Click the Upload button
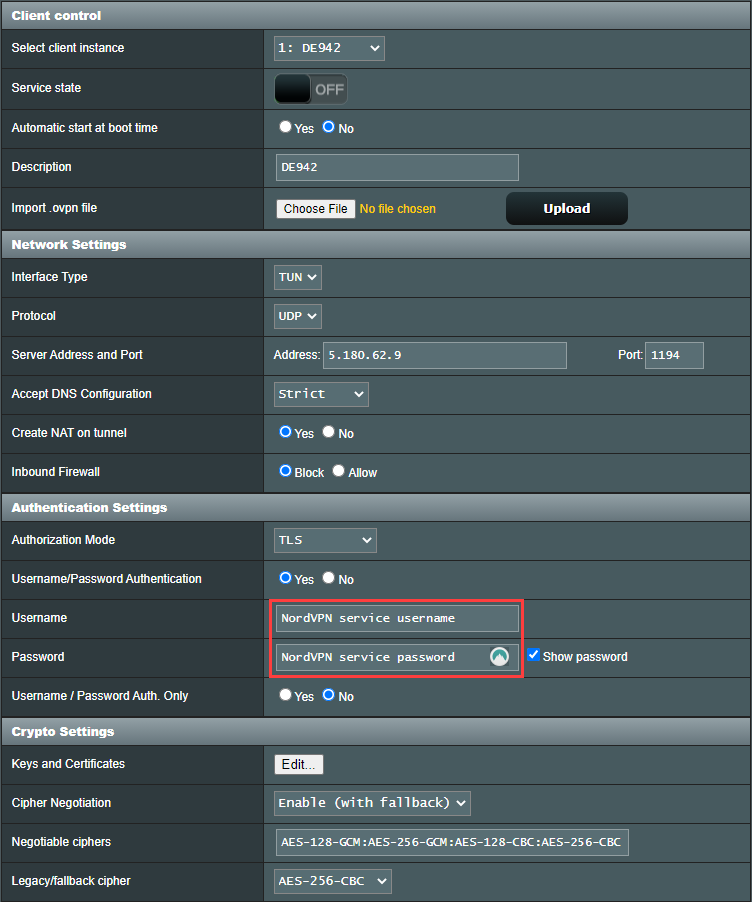This screenshot has height=902, width=752. click(566, 209)
